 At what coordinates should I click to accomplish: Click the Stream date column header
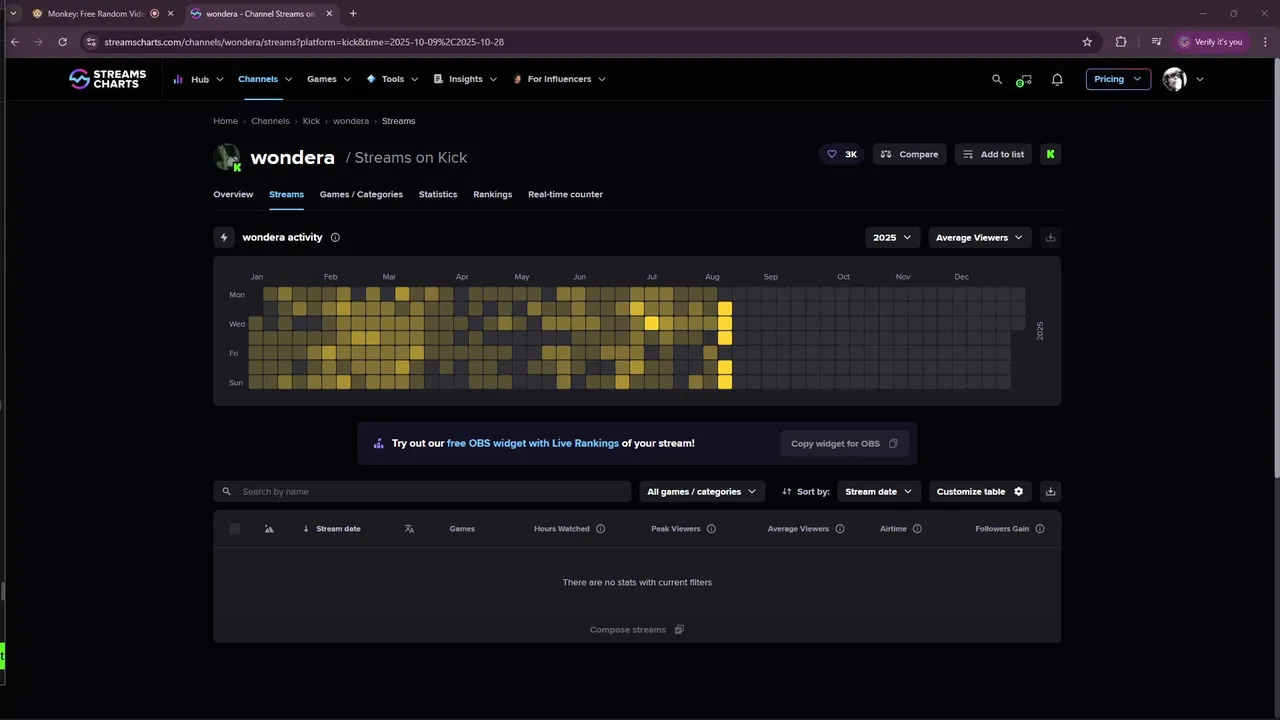pyautogui.click(x=338, y=529)
